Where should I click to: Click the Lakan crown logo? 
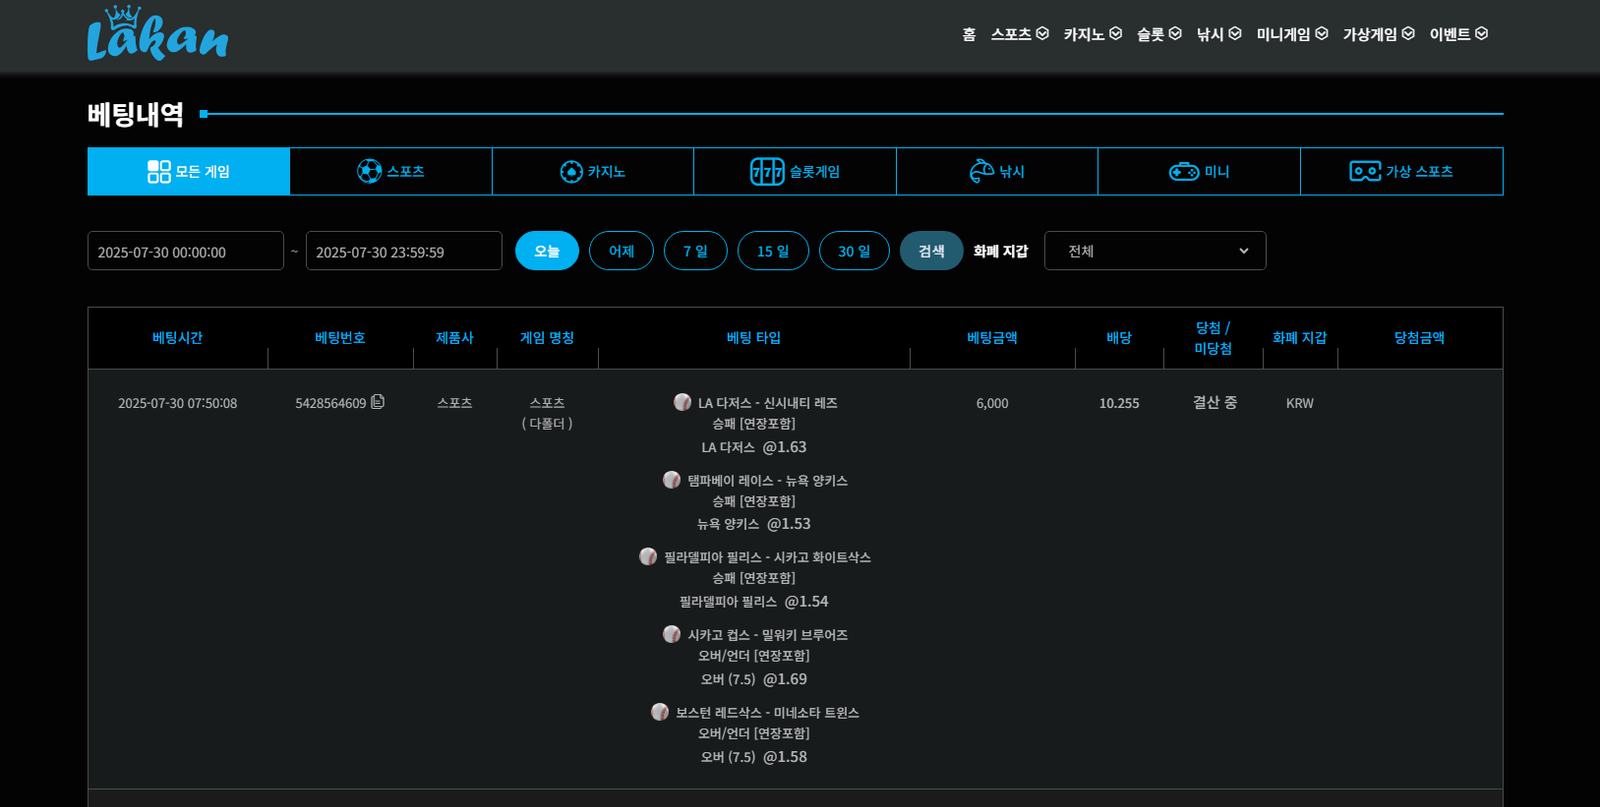[157, 34]
